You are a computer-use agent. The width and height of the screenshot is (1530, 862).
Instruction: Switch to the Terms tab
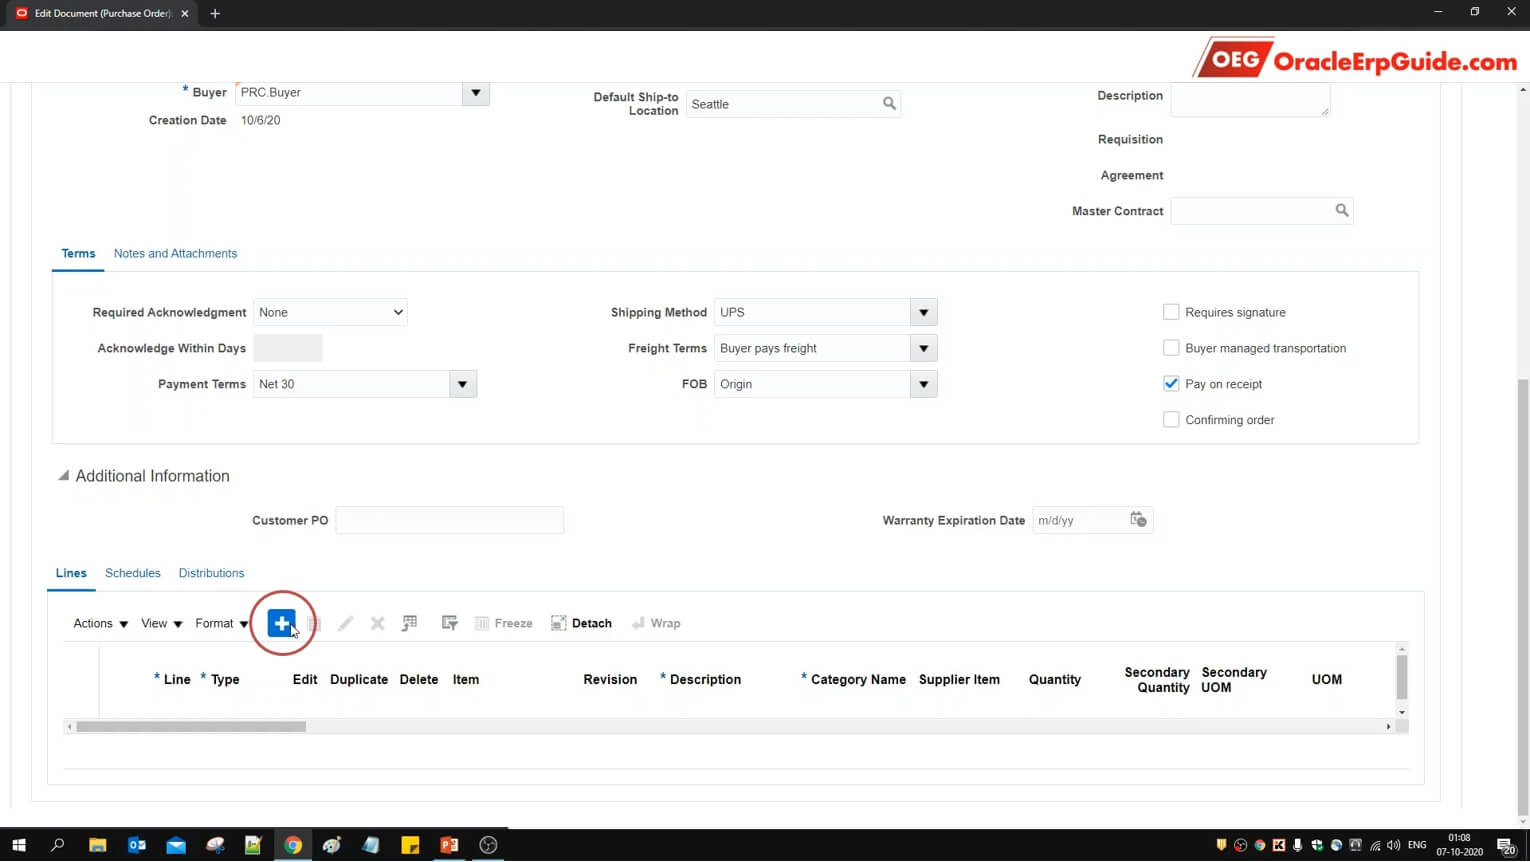click(78, 253)
